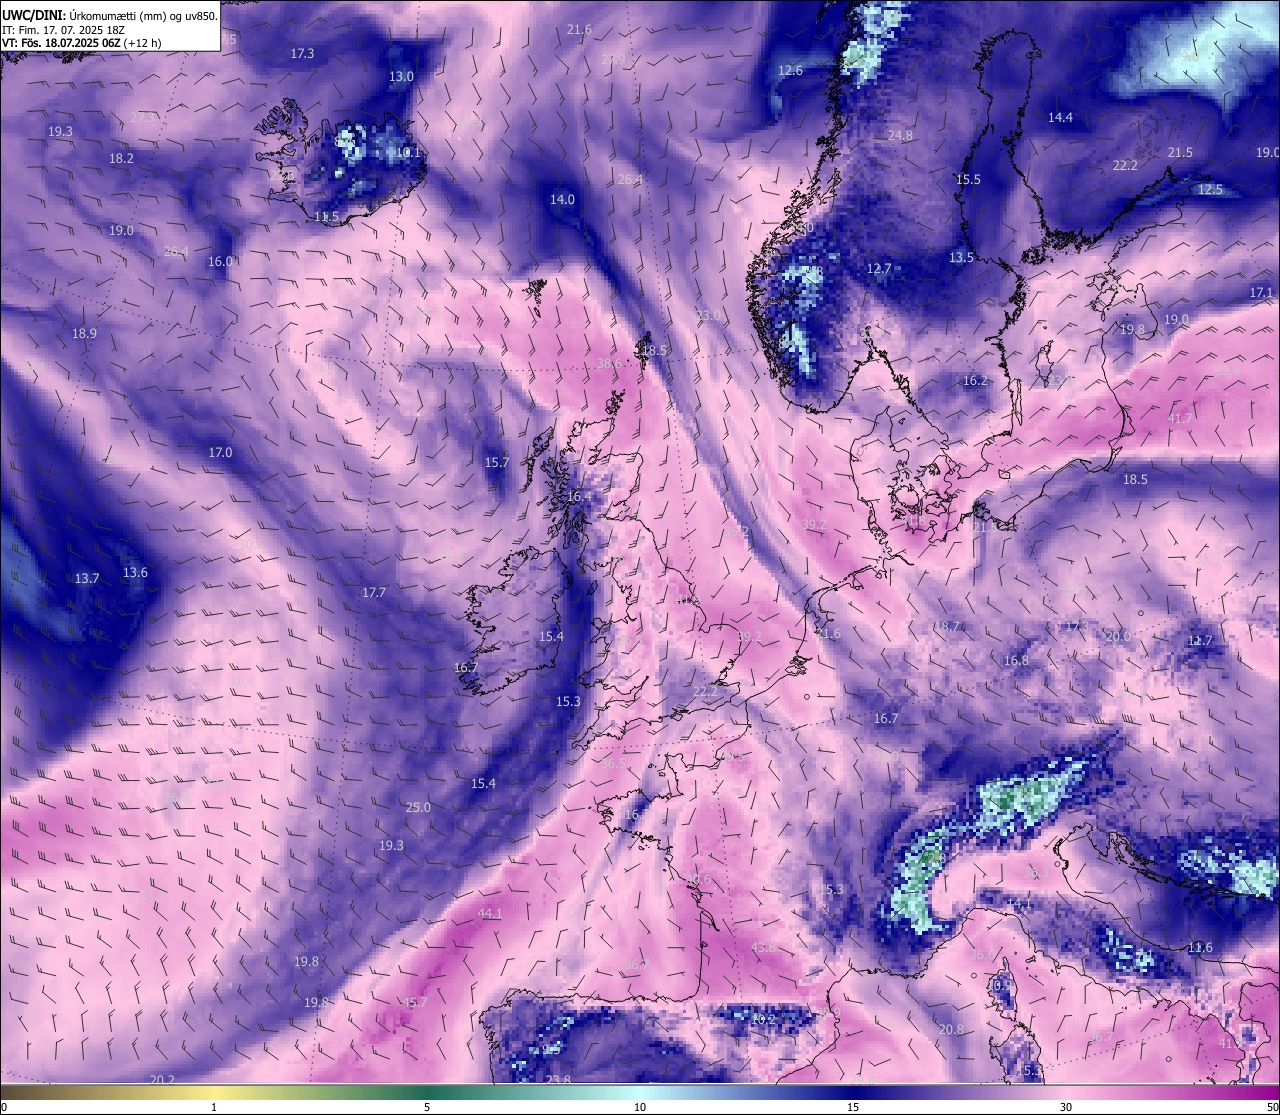Click the '11.5' value on Iceland's south coast
Viewport: 1280px width, 1115px height.
point(326,216)
